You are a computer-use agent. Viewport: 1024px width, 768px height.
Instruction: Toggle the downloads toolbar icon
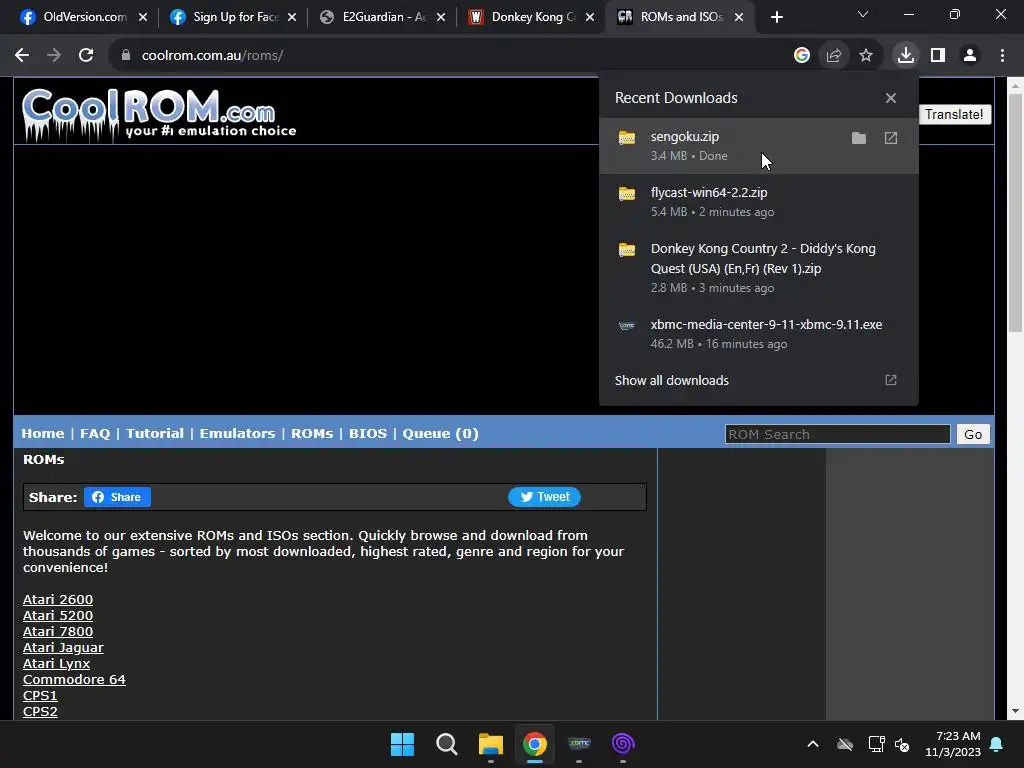click(x=906, y=56)
